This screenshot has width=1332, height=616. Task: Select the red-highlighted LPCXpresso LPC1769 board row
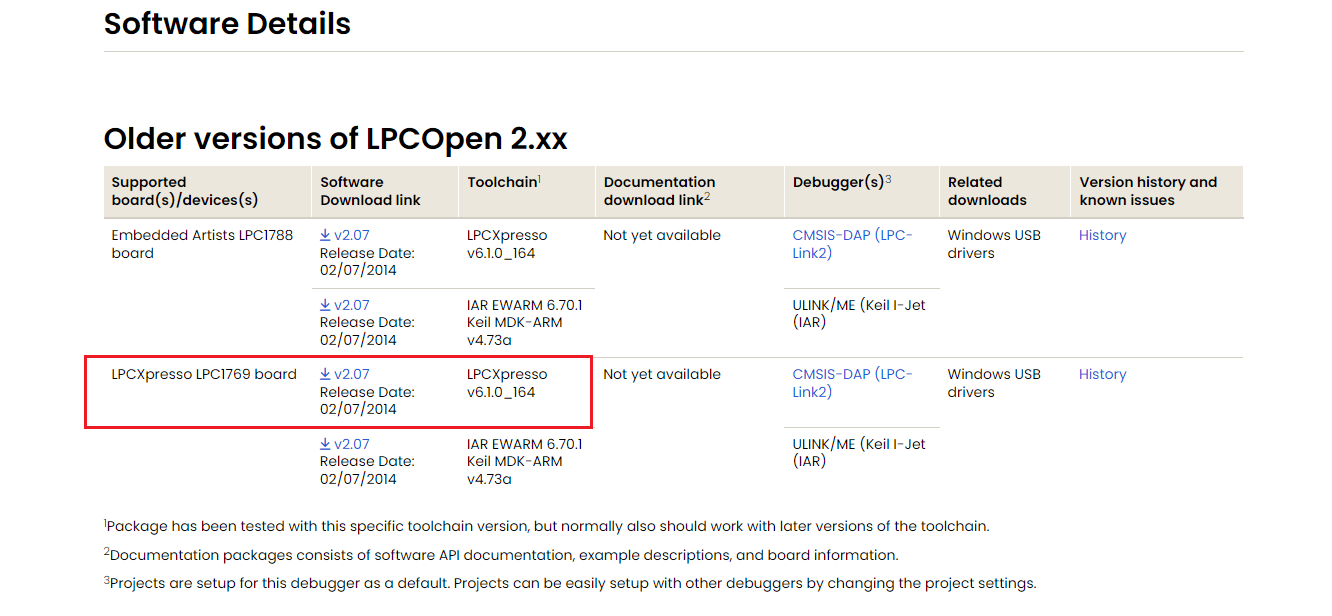tap(203, 373)
